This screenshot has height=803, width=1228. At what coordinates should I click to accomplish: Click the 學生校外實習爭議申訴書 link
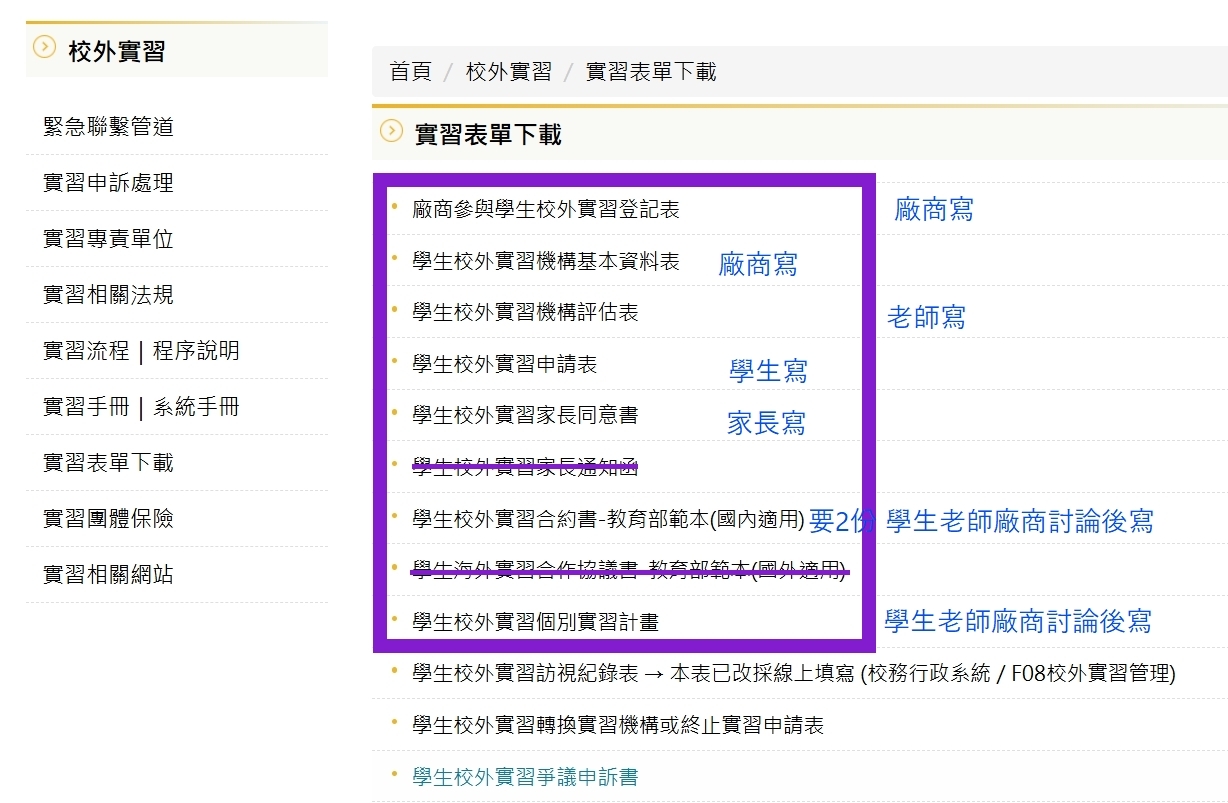coord(525,777)
